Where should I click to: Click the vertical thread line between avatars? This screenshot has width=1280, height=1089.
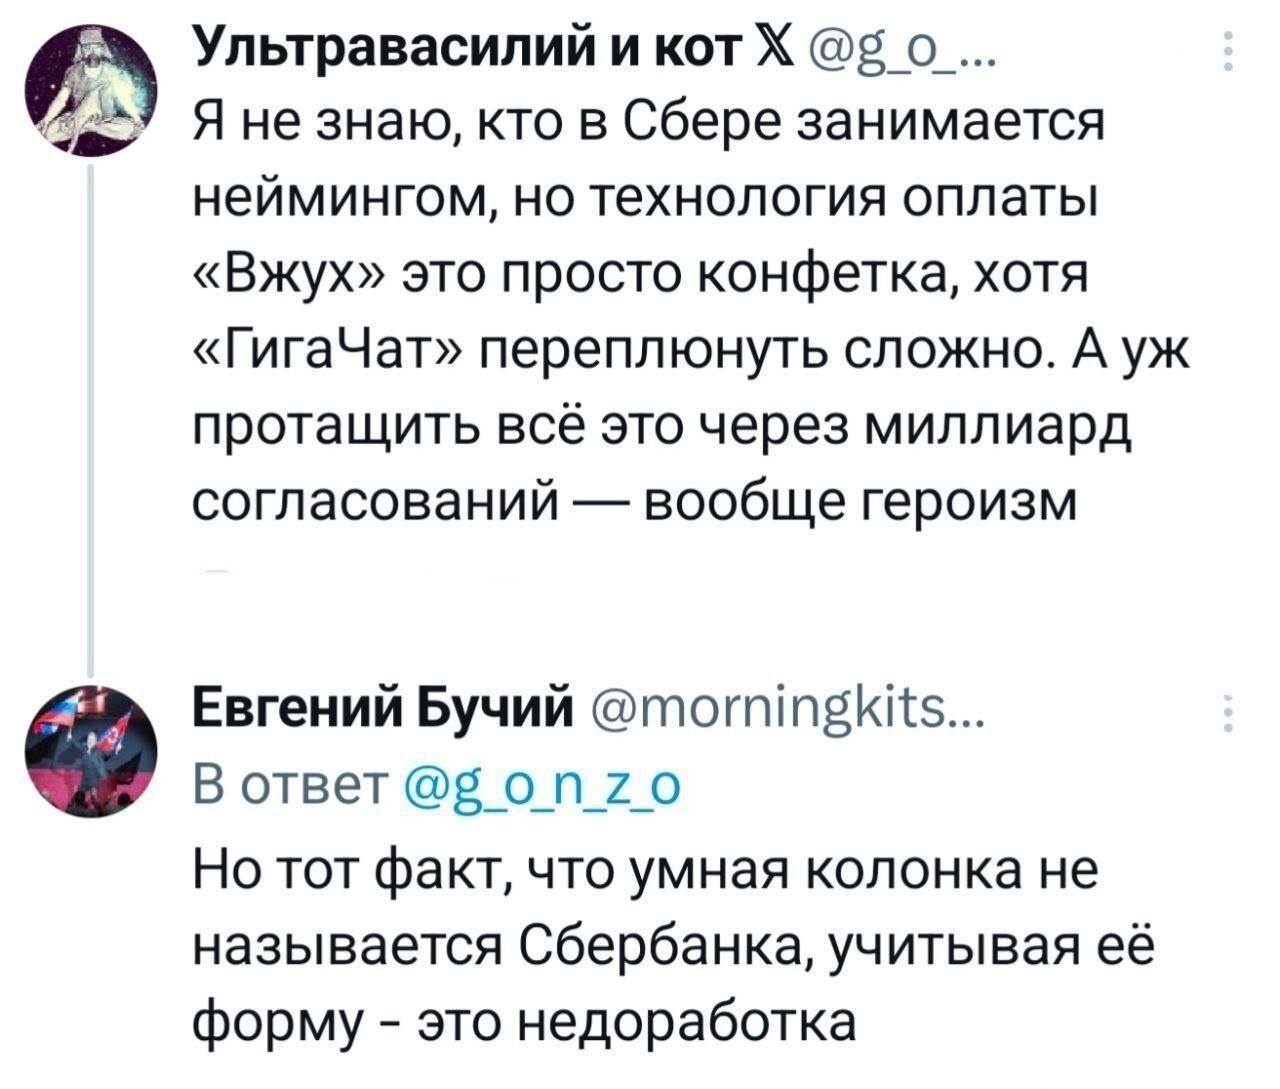click(92, 400)
